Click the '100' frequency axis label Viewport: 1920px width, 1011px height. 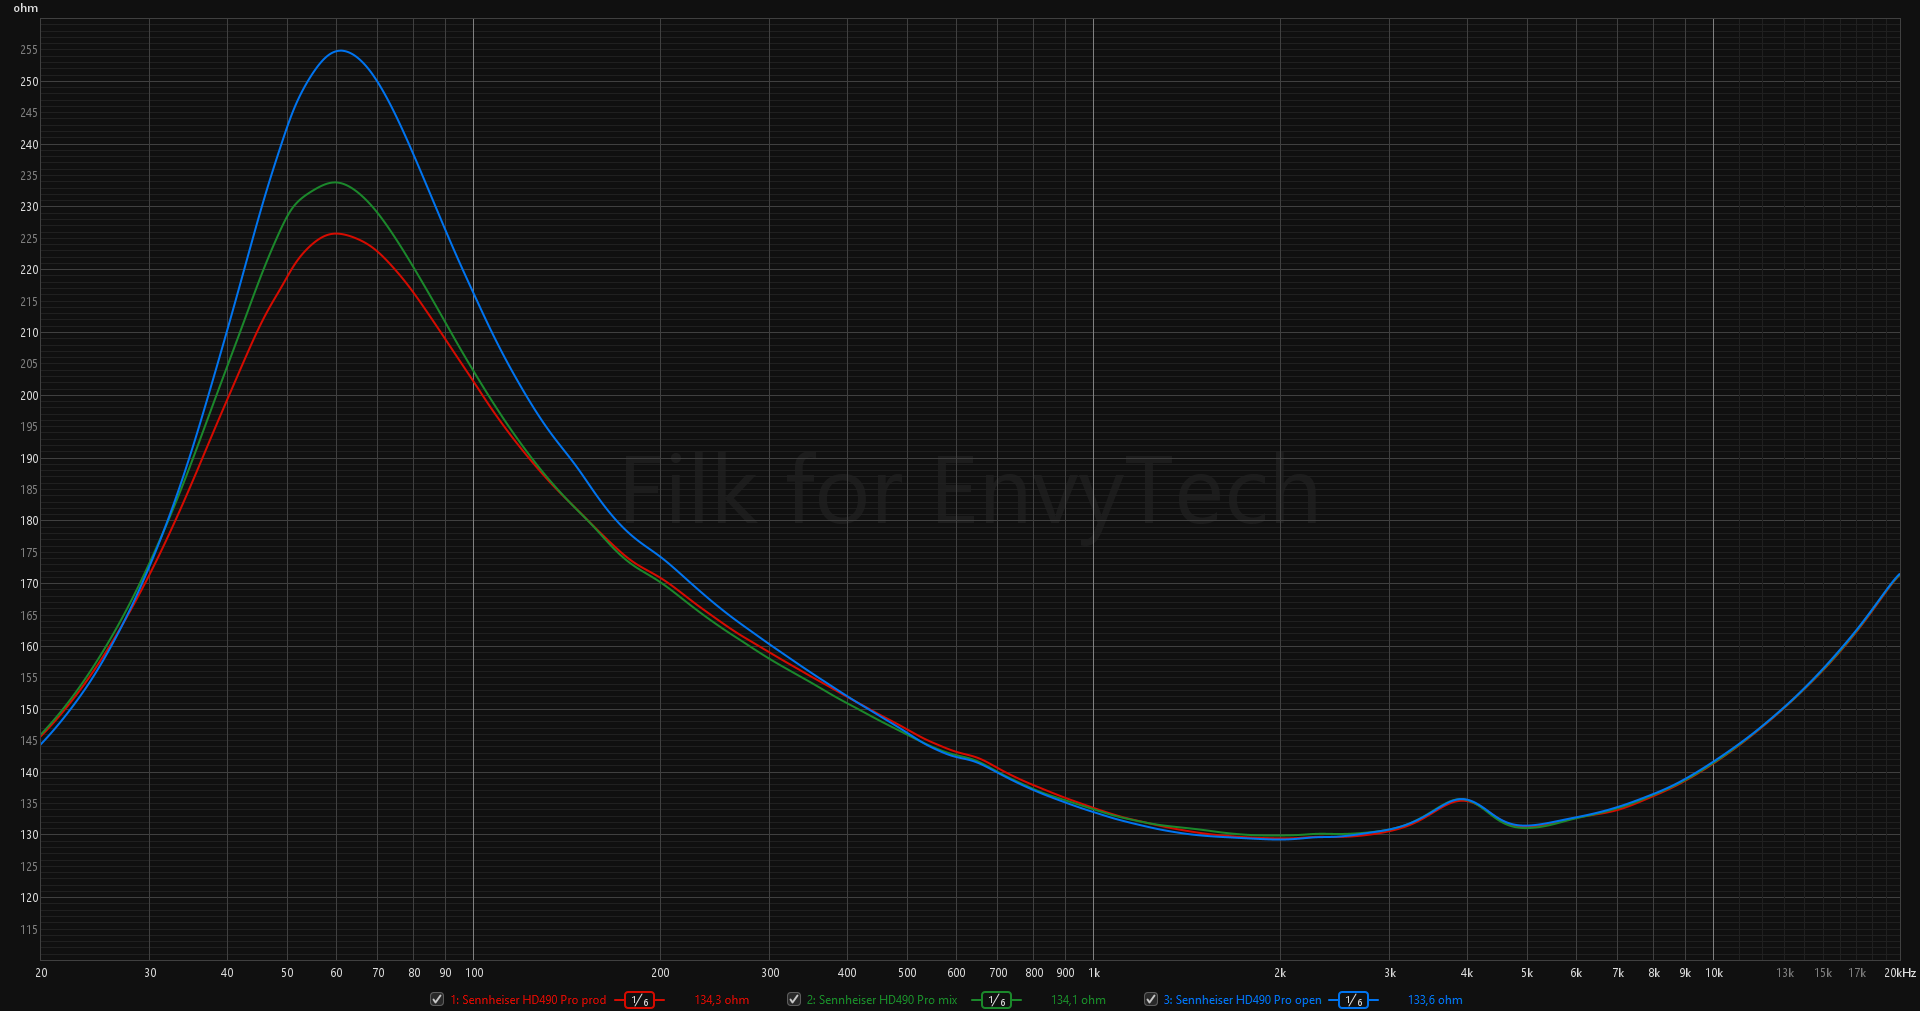click(475, 973)
